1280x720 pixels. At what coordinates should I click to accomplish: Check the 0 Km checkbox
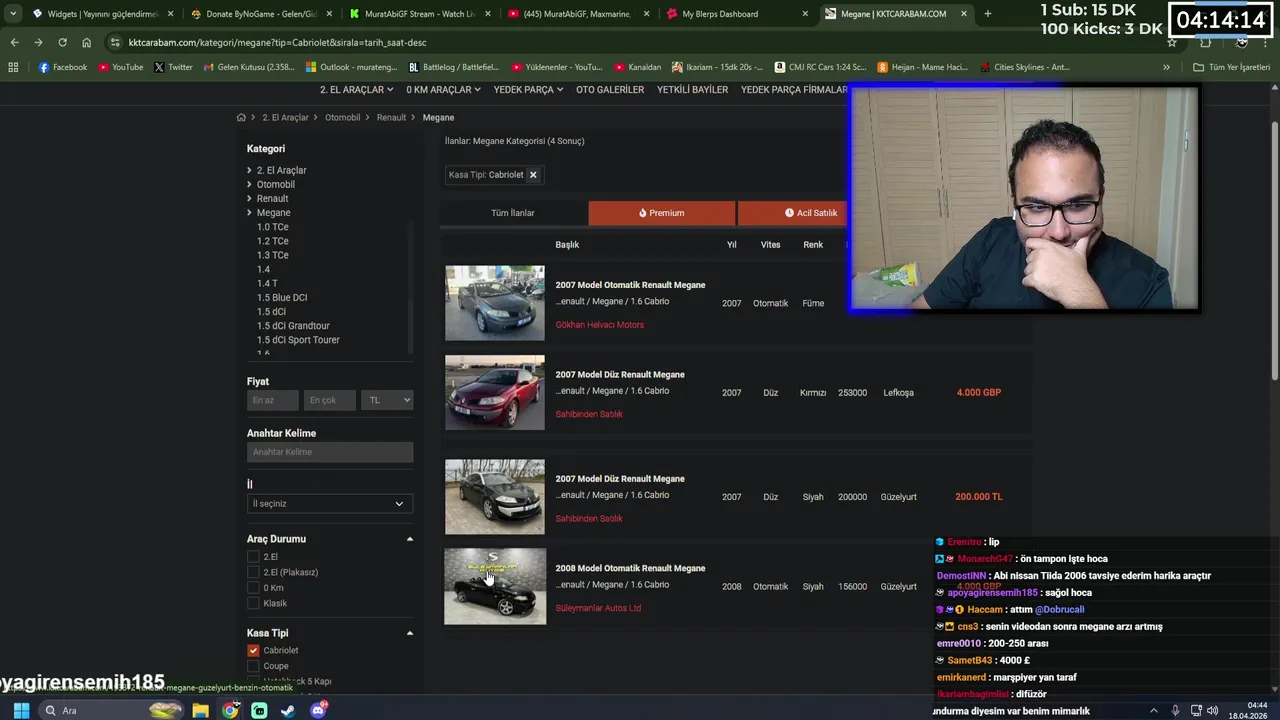click(x=253, y=588)
